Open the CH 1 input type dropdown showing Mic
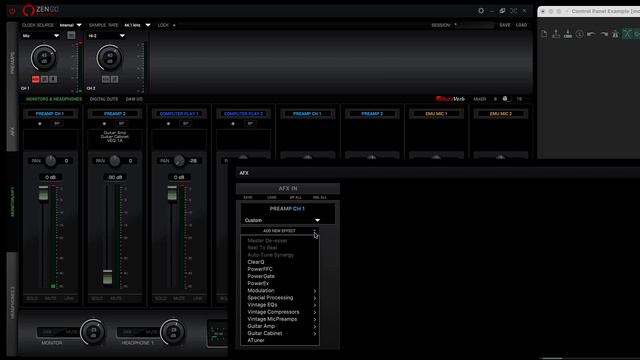 coord(41,36)
